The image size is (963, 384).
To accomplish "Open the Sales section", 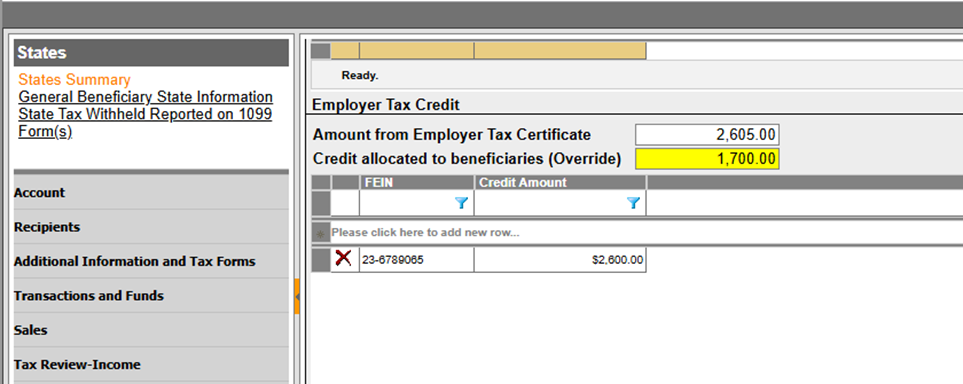I will click(151, 331).
